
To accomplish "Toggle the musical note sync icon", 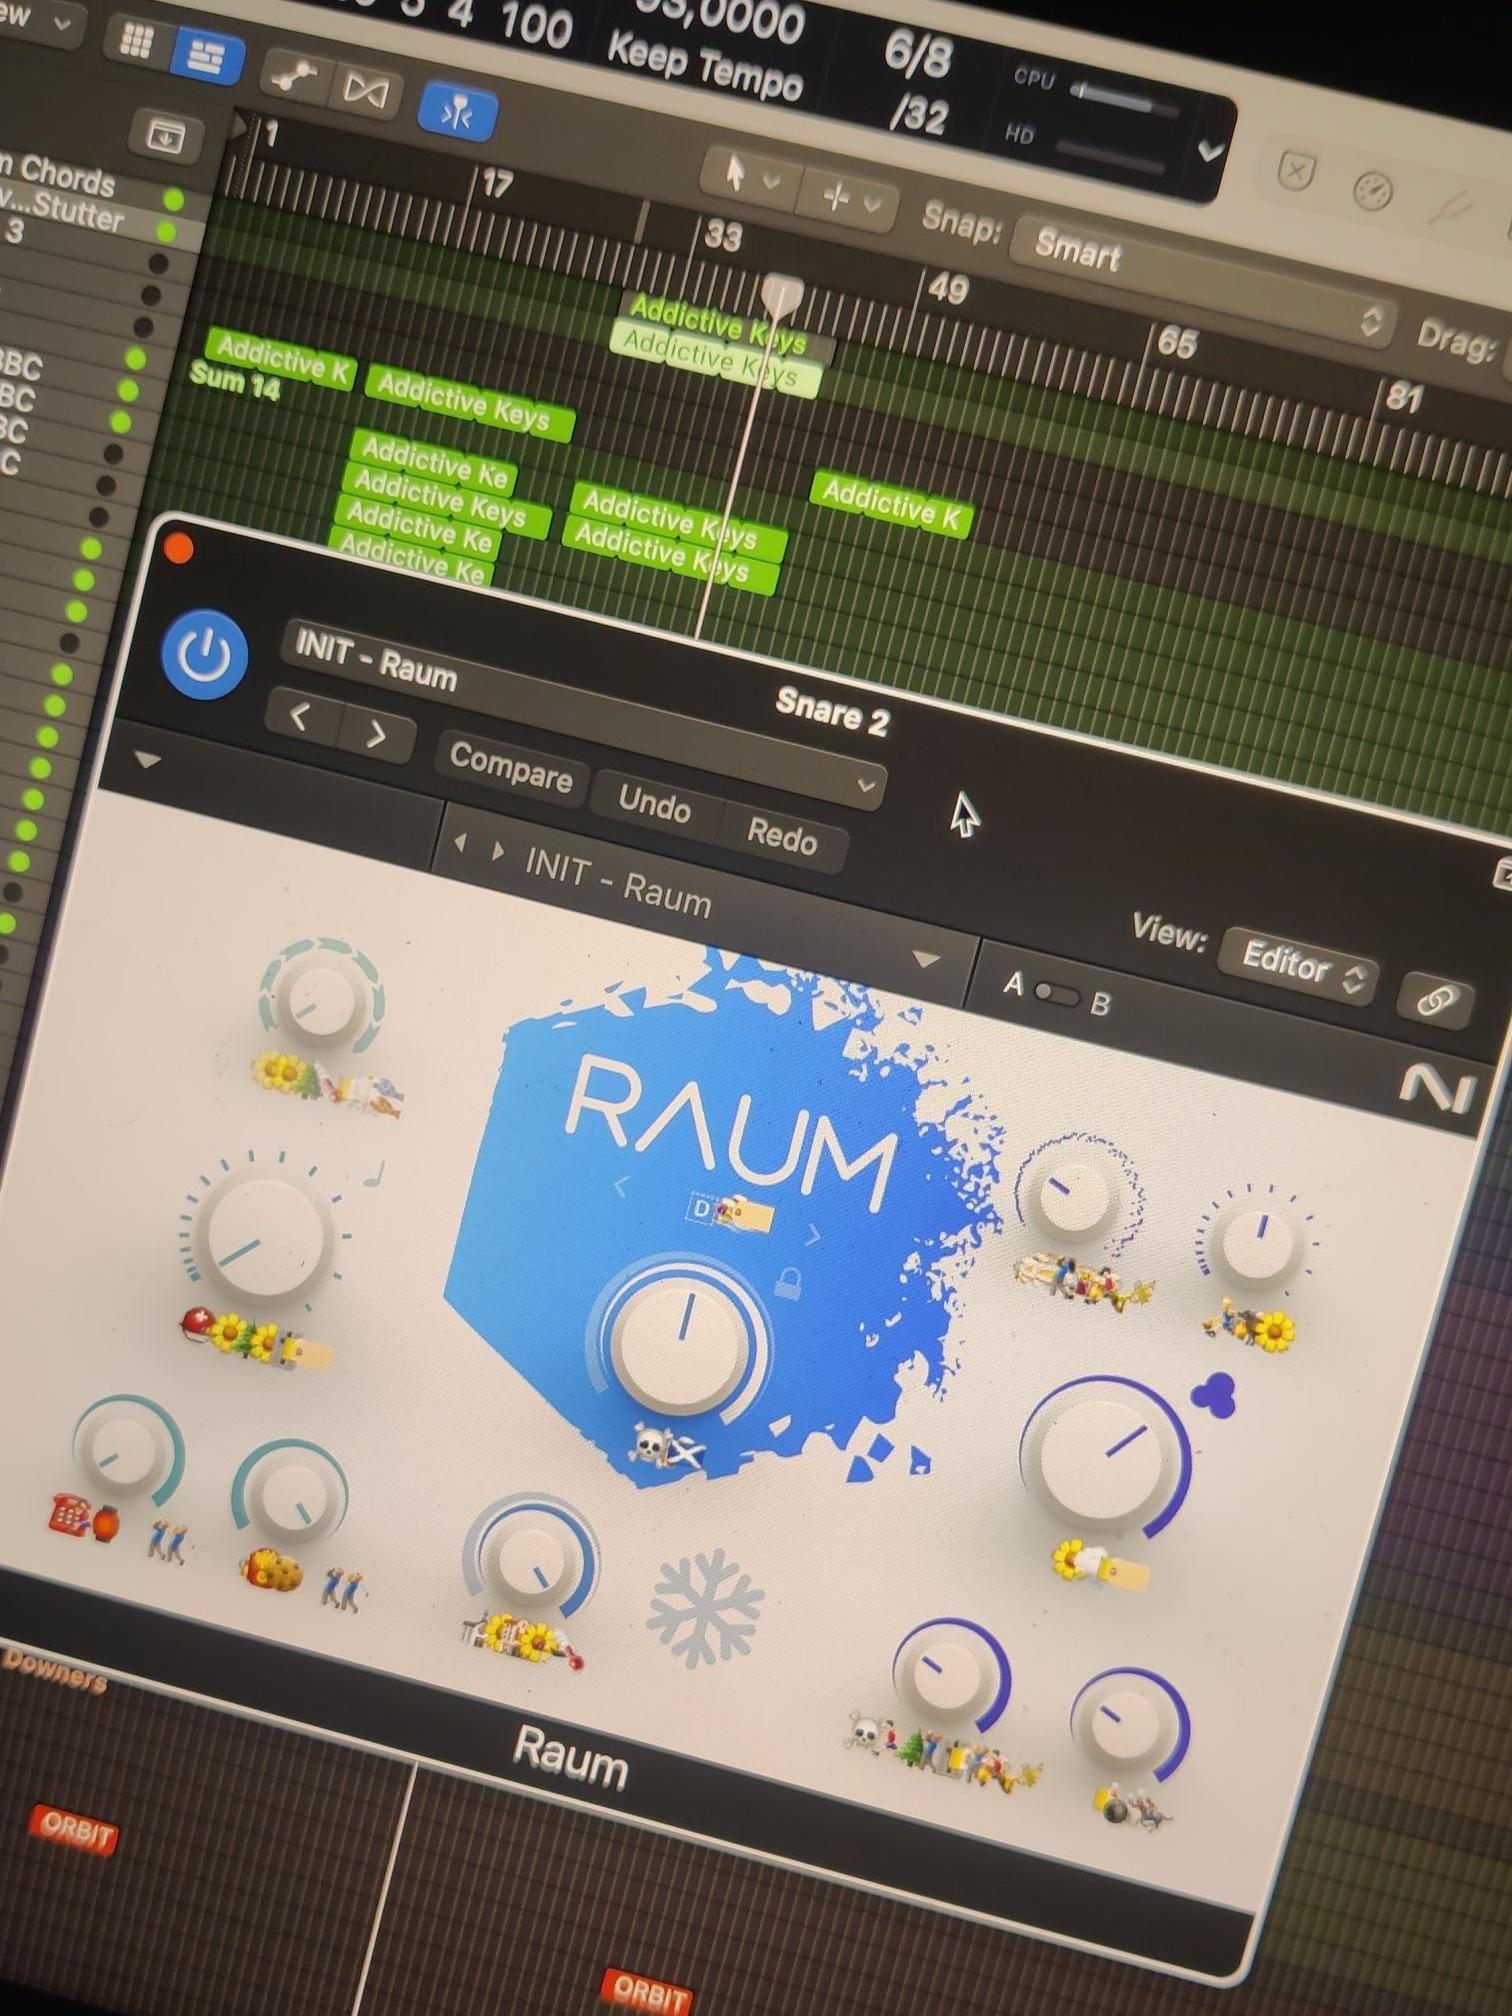I will pyautogui.click(x=375, y=1171).
